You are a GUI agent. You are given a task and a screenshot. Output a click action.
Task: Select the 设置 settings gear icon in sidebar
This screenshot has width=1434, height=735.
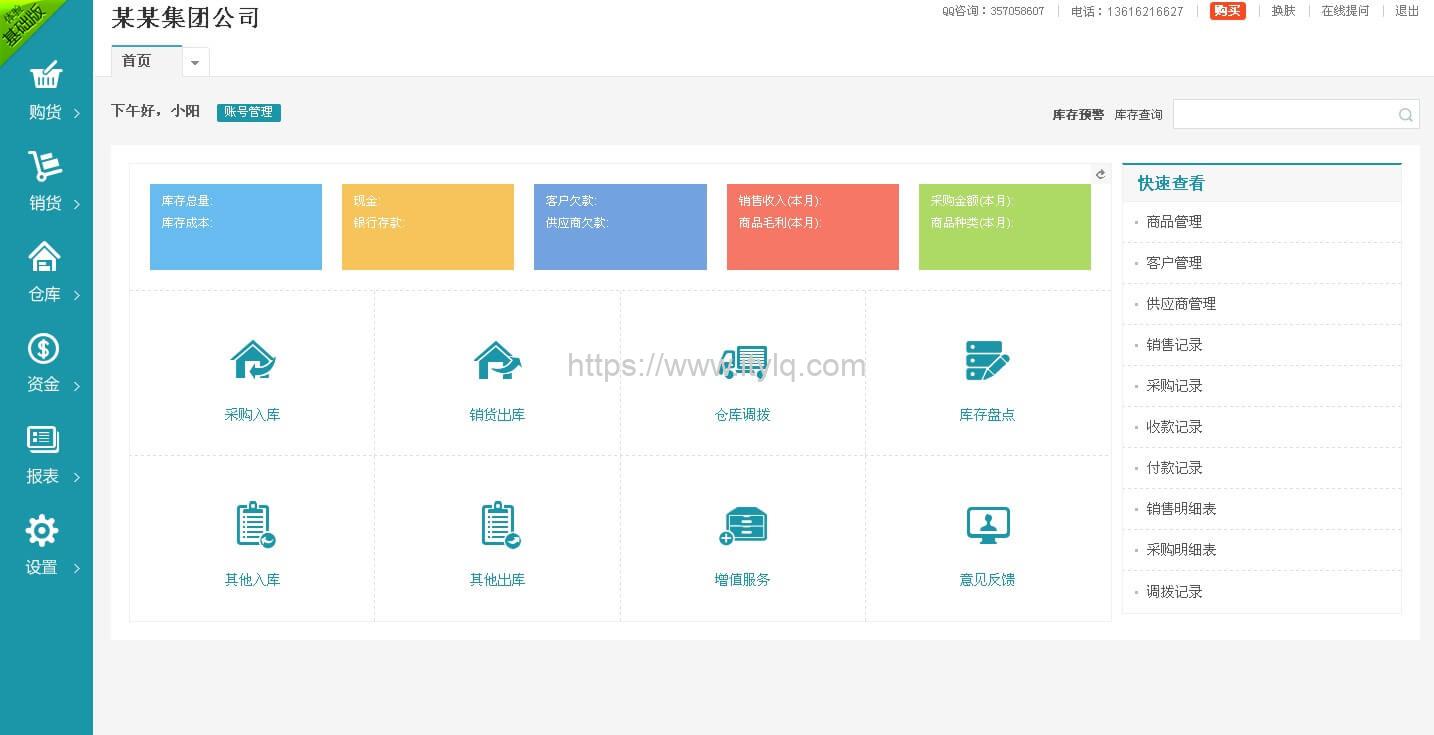(44, 530)
